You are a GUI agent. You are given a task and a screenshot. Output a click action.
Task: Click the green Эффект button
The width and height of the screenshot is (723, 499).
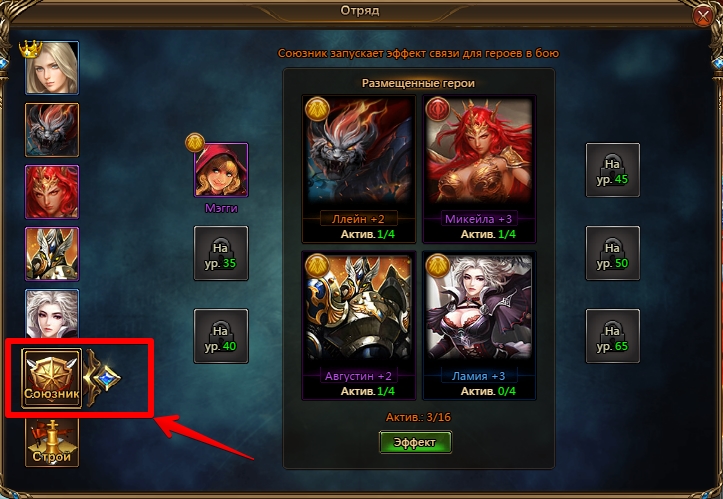[415, 442]
